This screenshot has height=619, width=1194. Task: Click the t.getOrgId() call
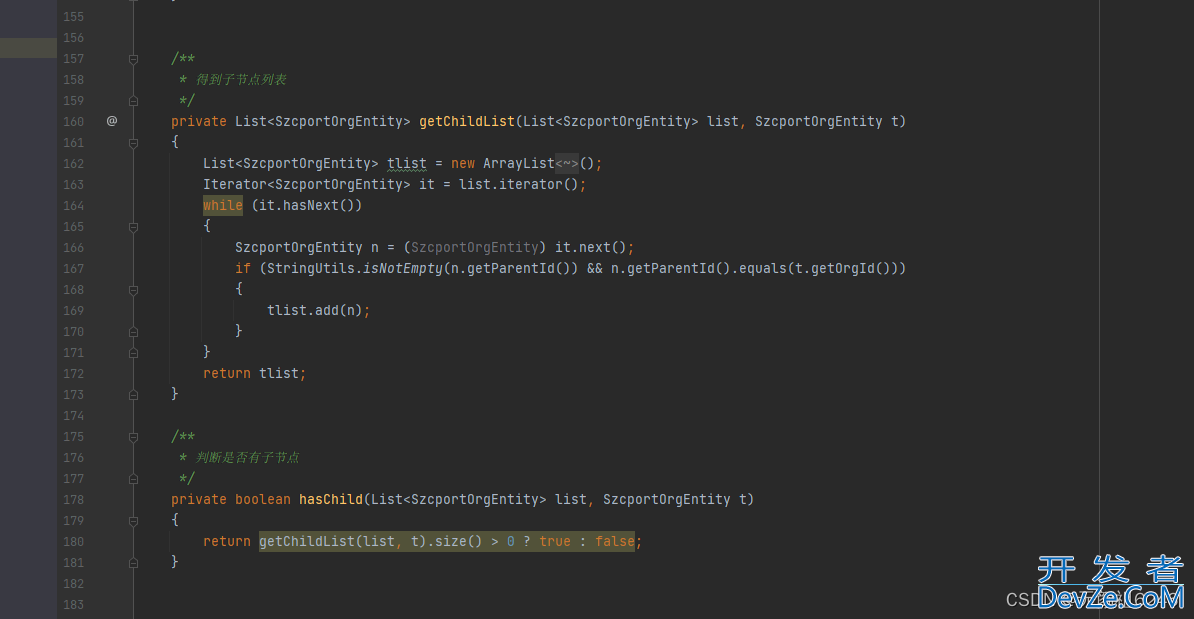coord(842,268)
